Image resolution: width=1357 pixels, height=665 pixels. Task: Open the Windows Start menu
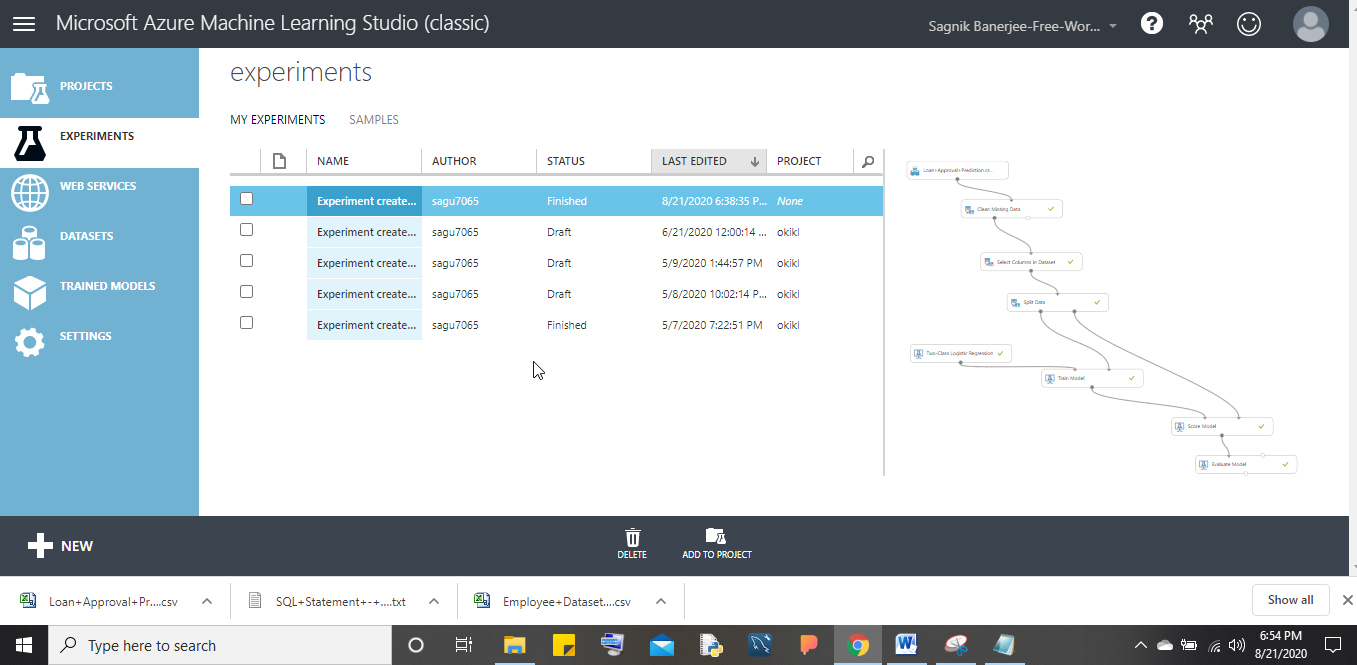point(24,645)
